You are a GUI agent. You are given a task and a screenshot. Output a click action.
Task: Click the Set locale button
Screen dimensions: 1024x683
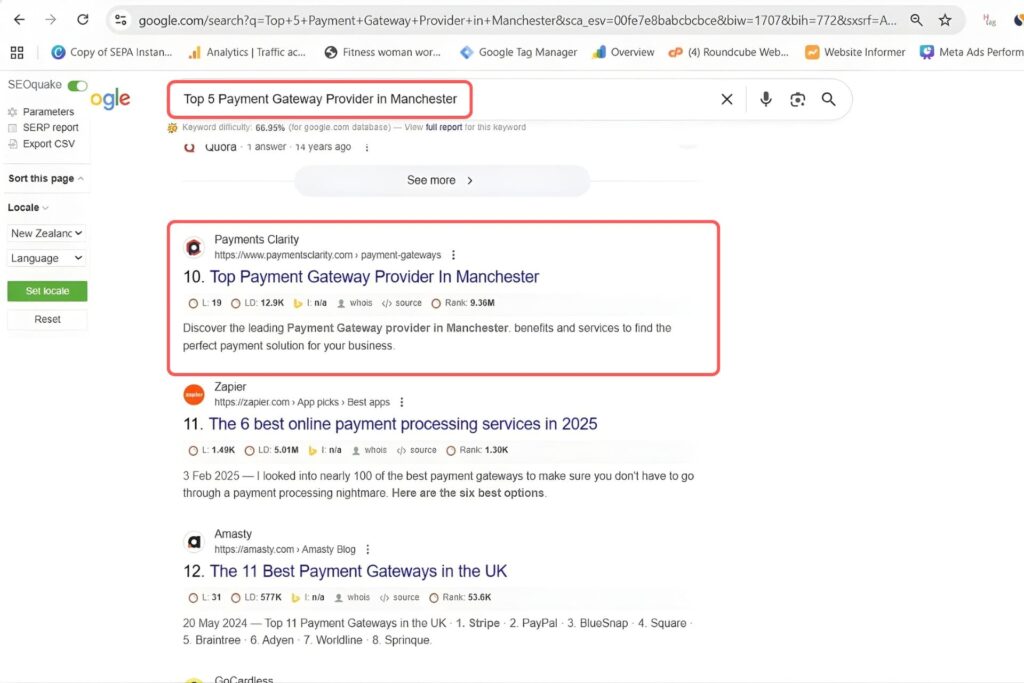[46, 290]
